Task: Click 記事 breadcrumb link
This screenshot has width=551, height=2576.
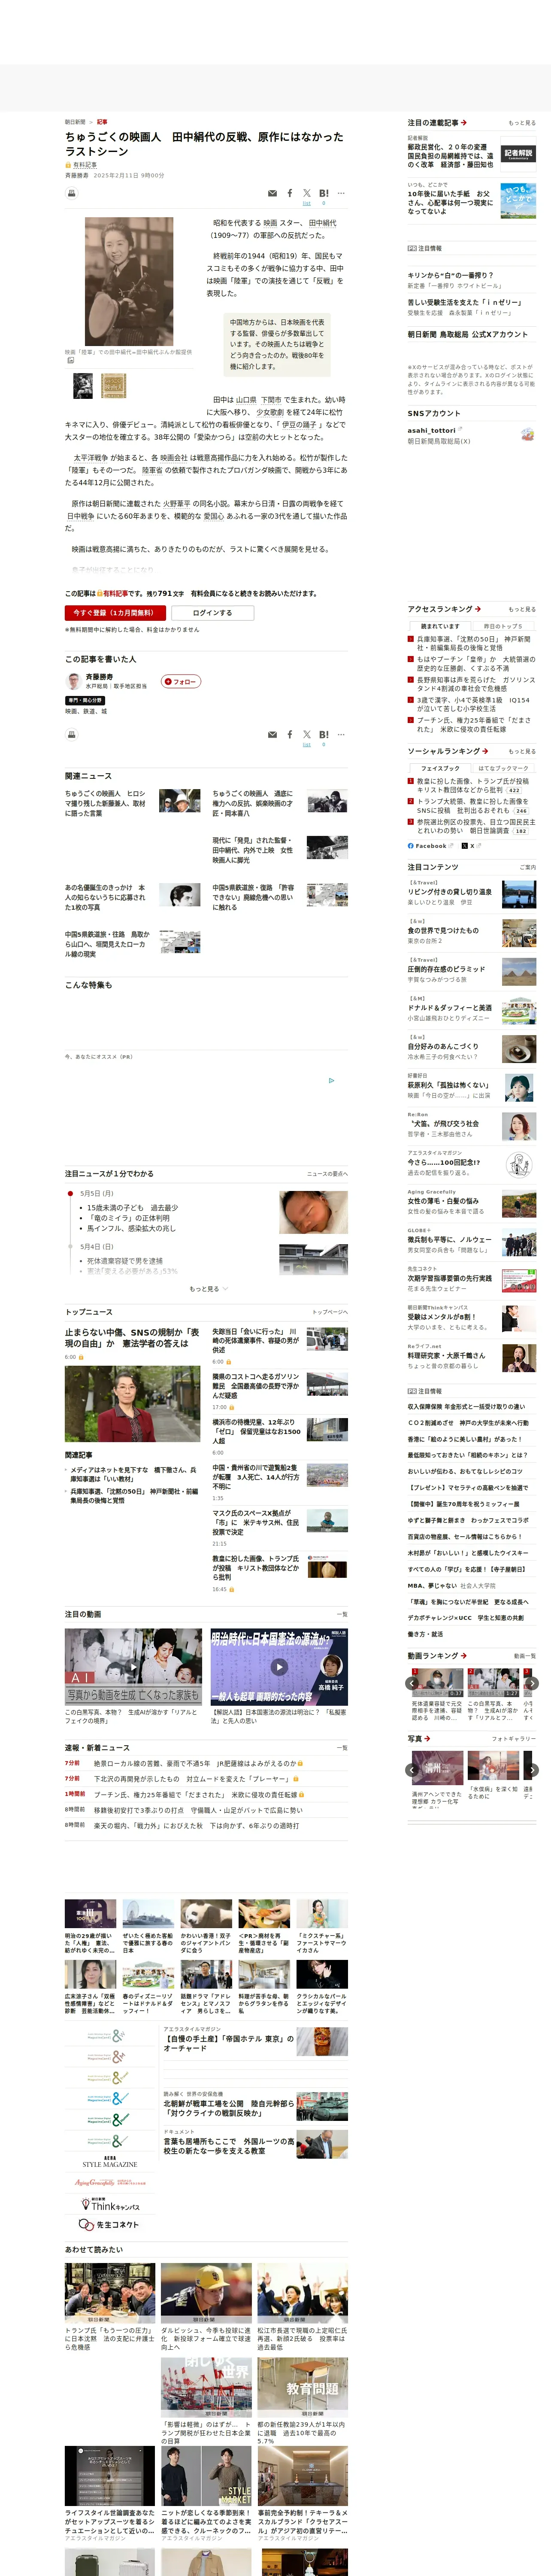Action: point(102,122)
